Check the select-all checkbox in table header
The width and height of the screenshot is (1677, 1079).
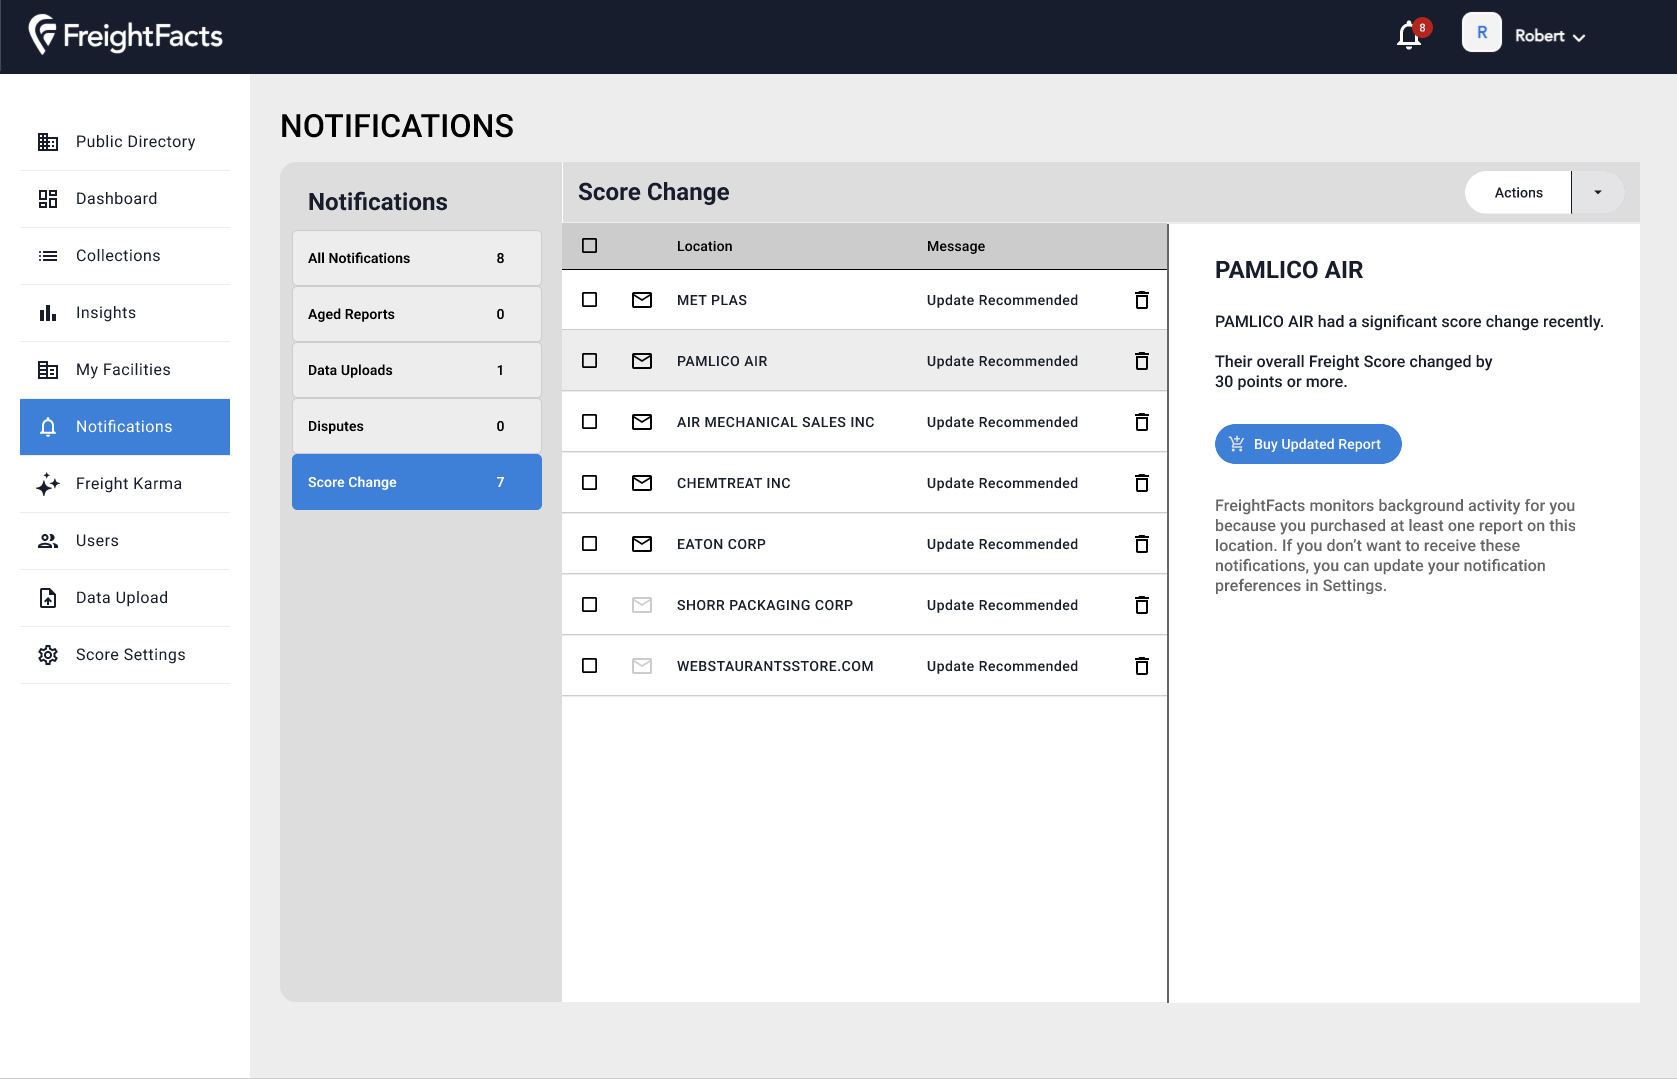[590, 246]
